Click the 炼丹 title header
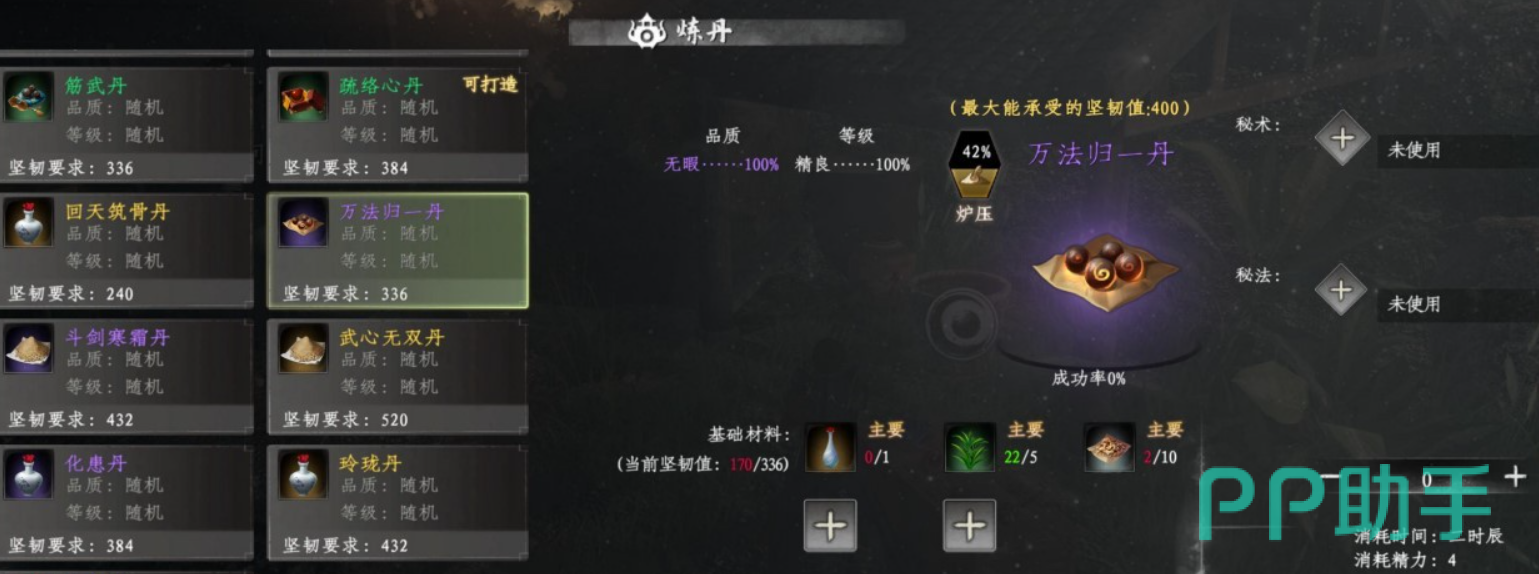 pyautogui.click(x=681, y=32)
